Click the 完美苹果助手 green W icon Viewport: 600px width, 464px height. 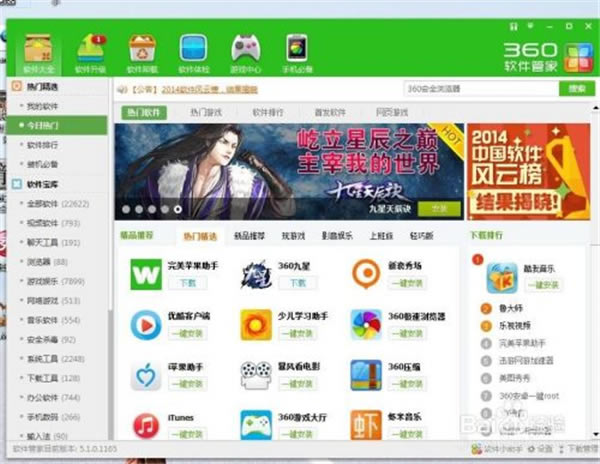[x=146, y=274]
